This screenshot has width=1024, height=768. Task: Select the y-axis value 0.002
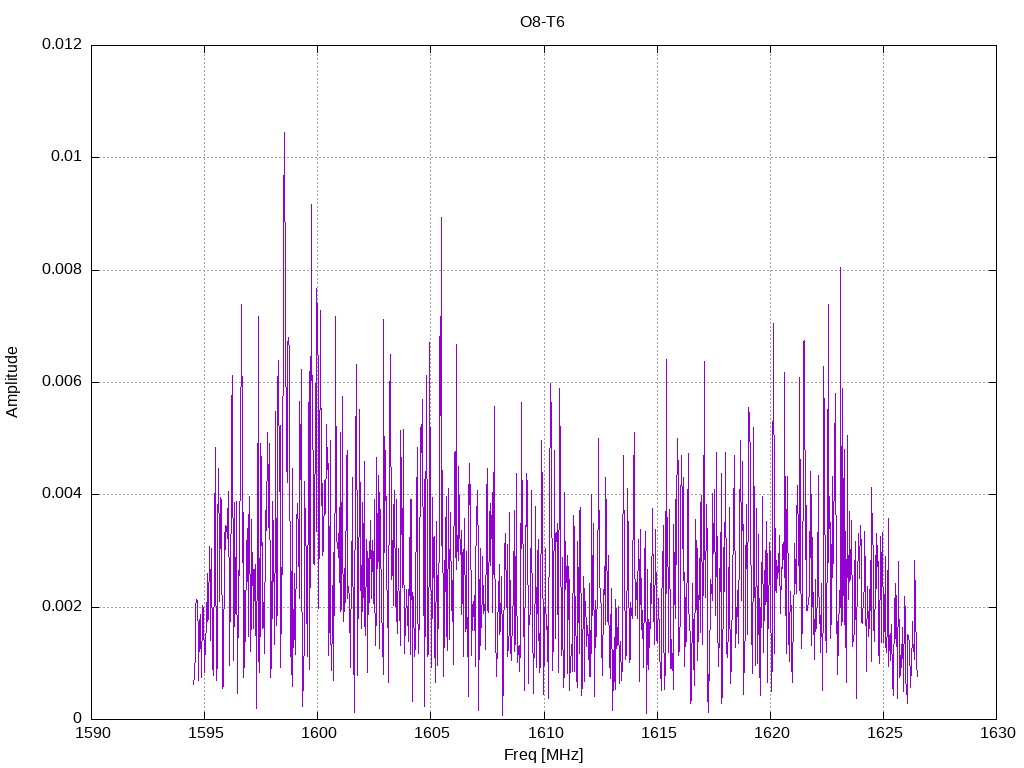(62, 607)
